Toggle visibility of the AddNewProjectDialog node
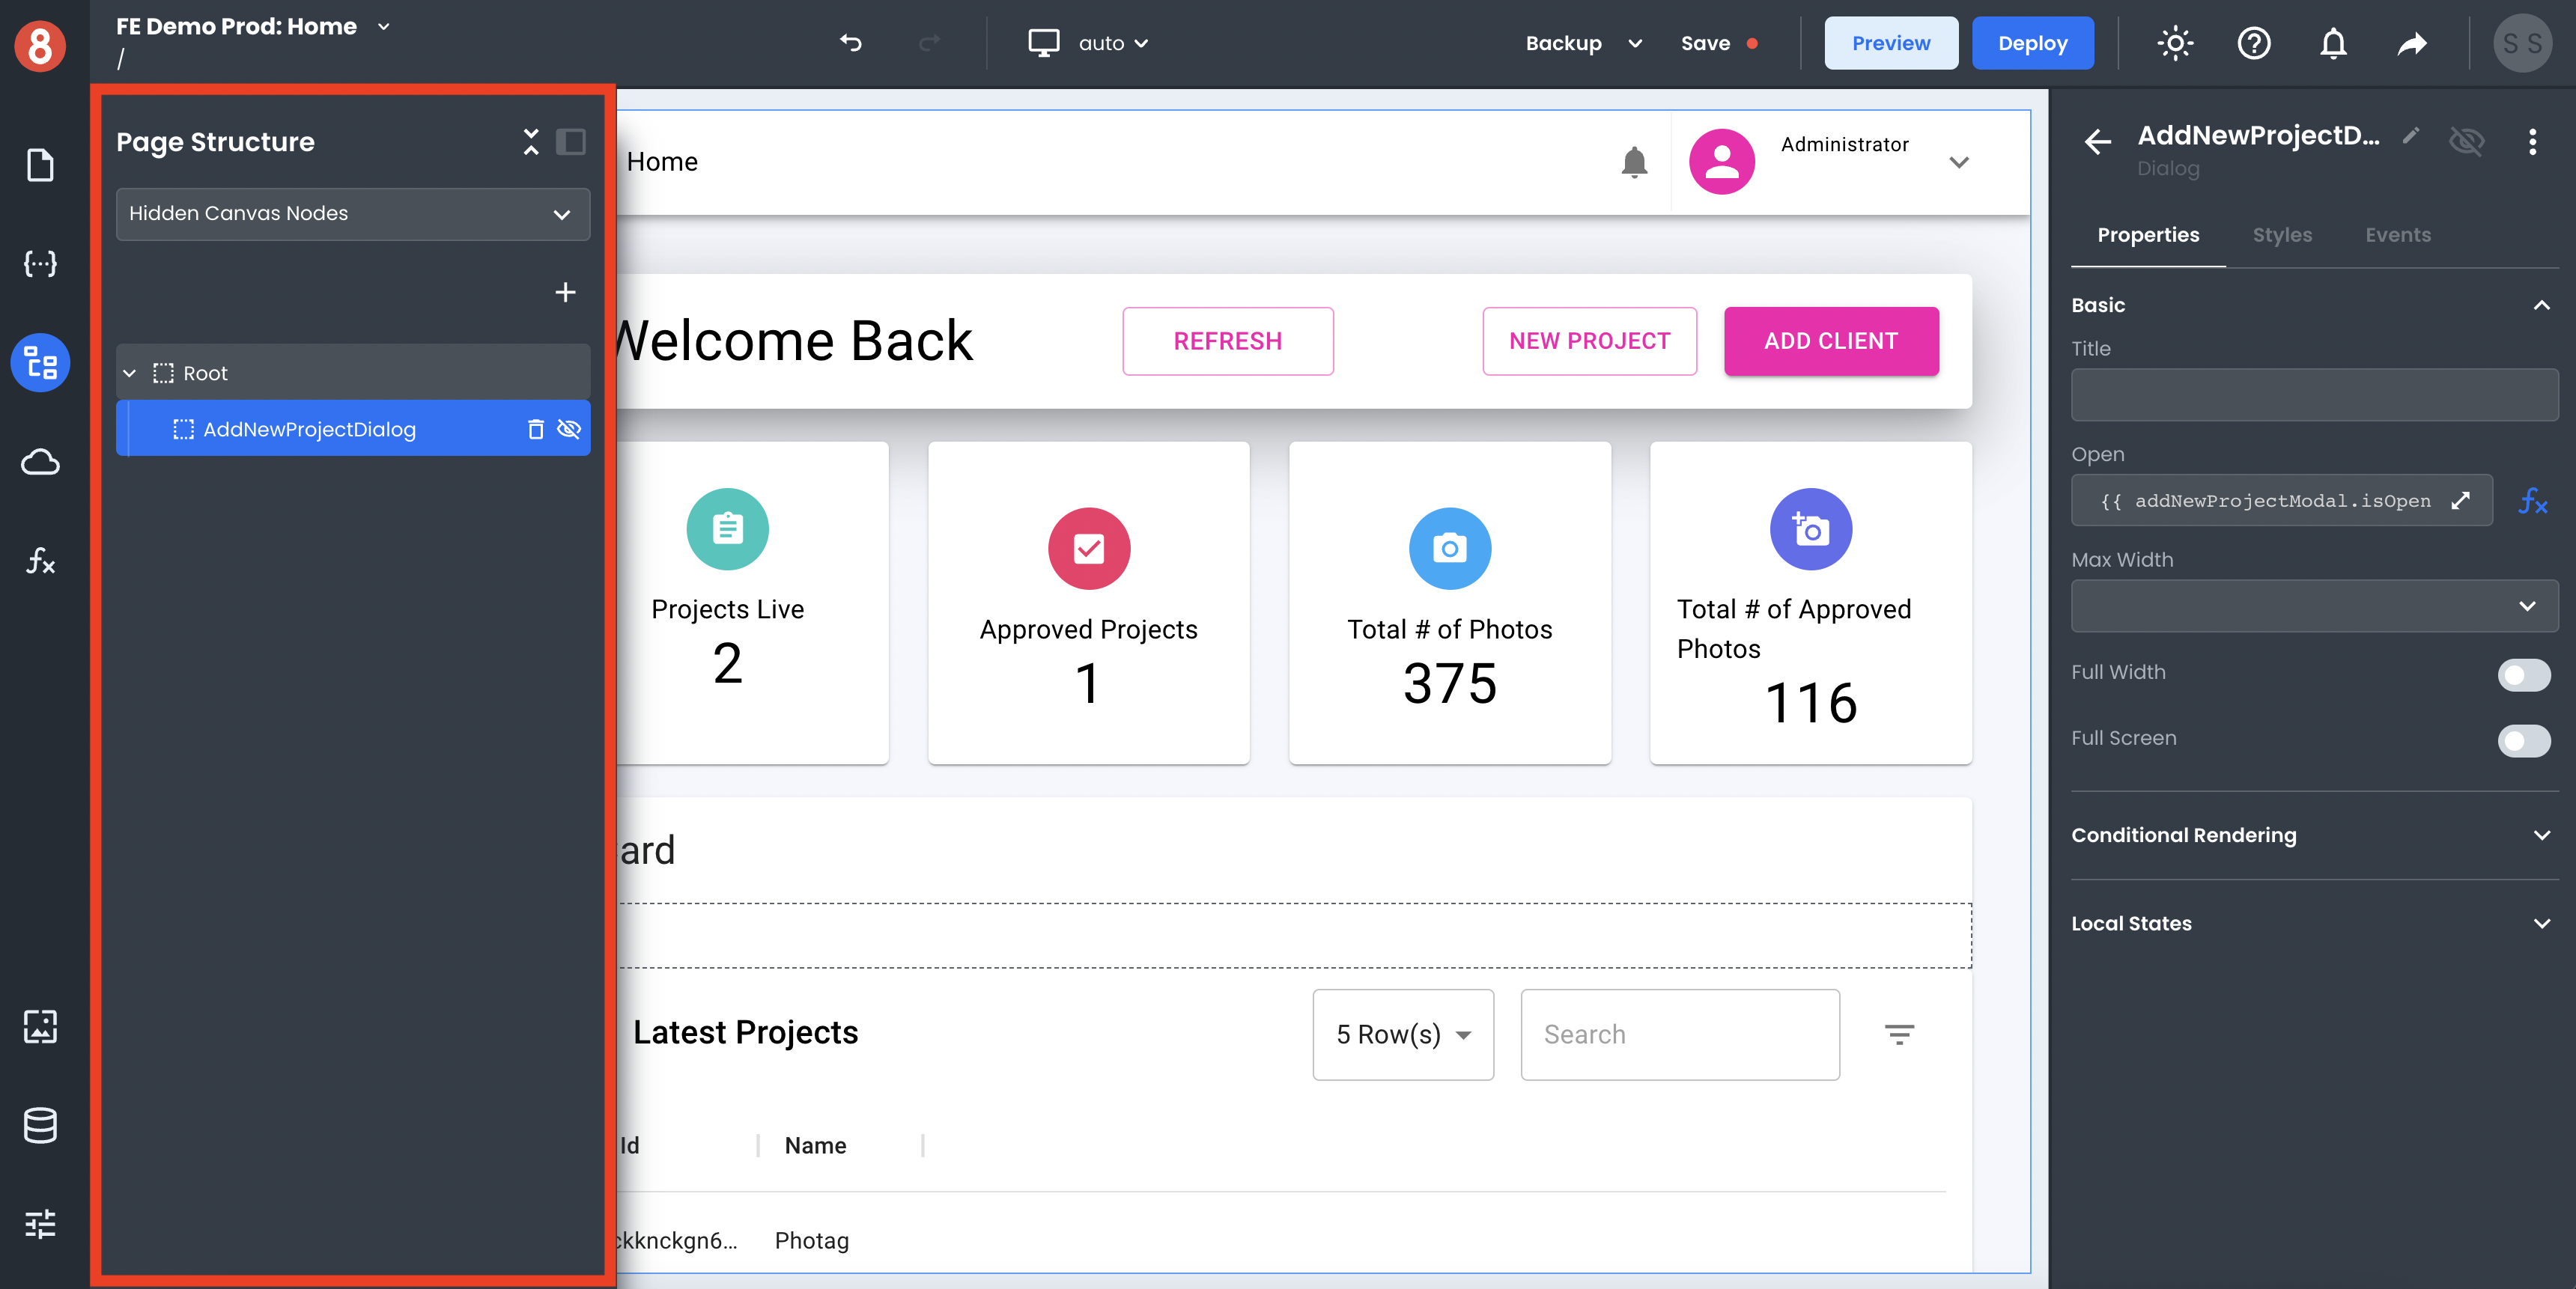2576x1289 pixels. pyautogui.click(x=569, y=429)
